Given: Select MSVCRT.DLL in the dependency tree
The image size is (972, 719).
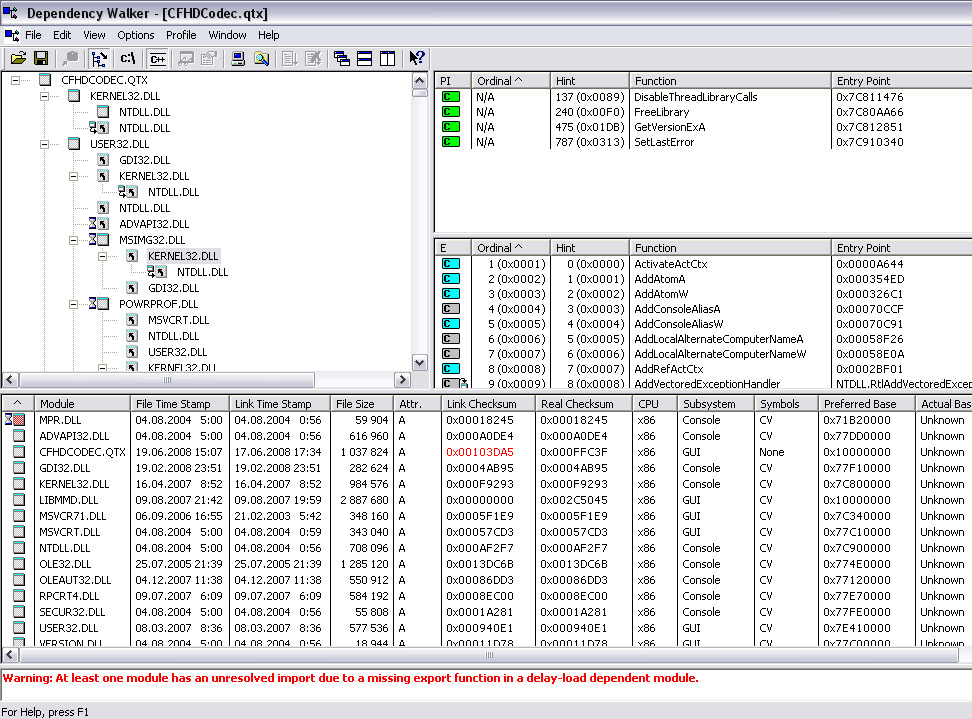Looking at the screenshot, I should [x=179, y=320].
